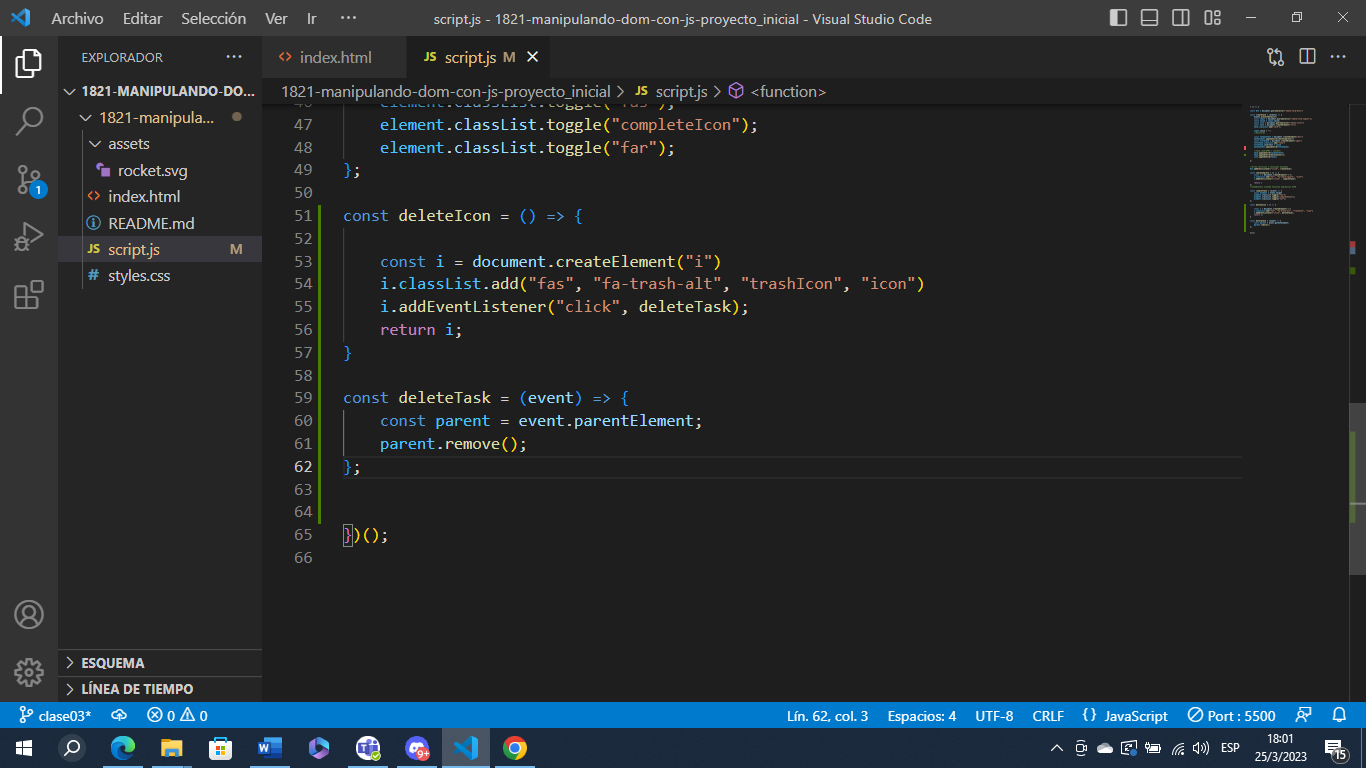The image size is (1366, 768).
Task: Open Explorer Views and More Actions ellipsis
Action: coord(234,57)
